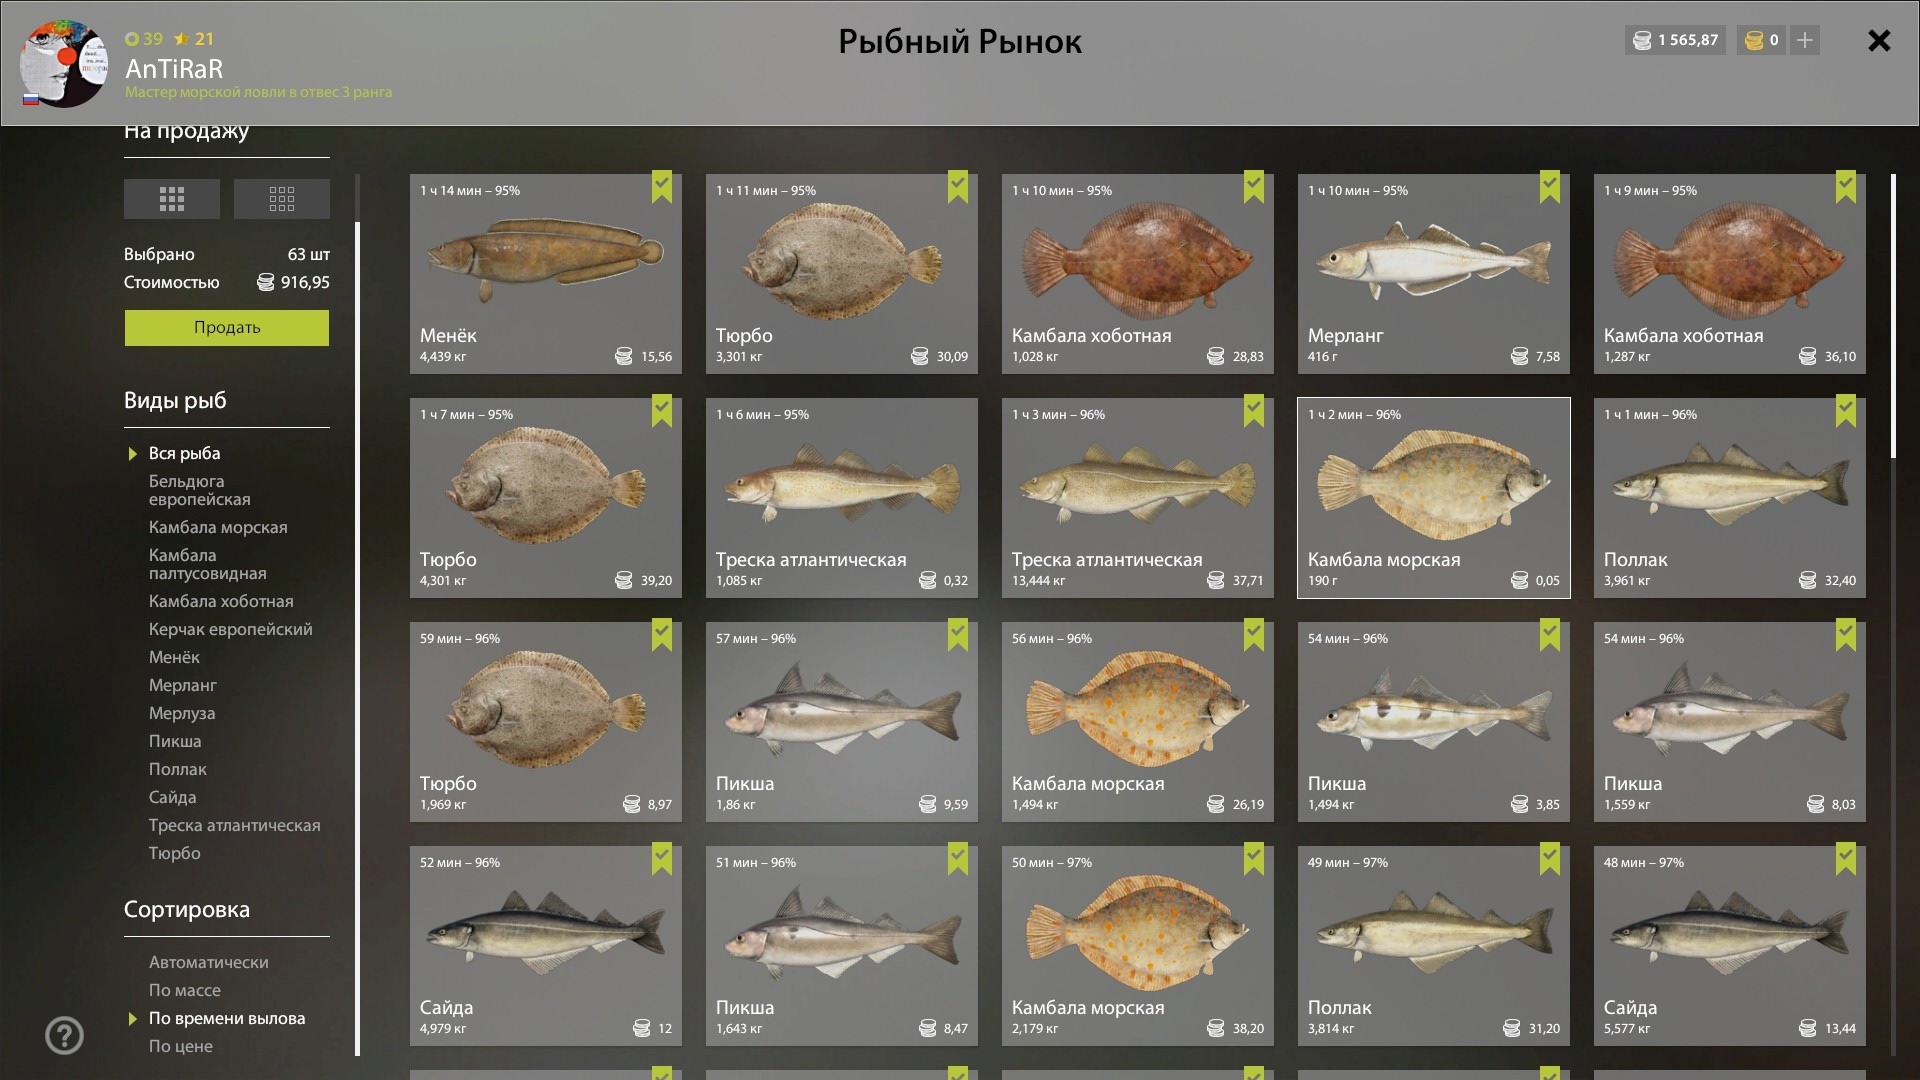Toggle selection flag on Поллак 3,961 кг

(1846, 410)
